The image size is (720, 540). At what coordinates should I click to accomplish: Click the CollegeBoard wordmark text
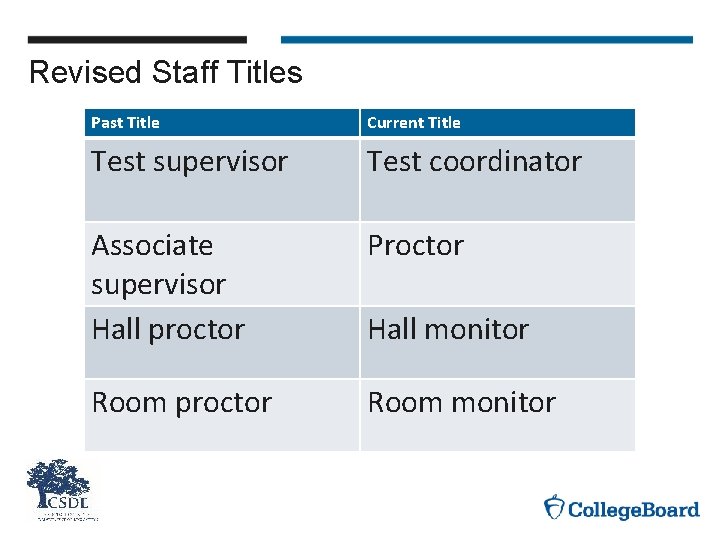(x=634, y=510)
